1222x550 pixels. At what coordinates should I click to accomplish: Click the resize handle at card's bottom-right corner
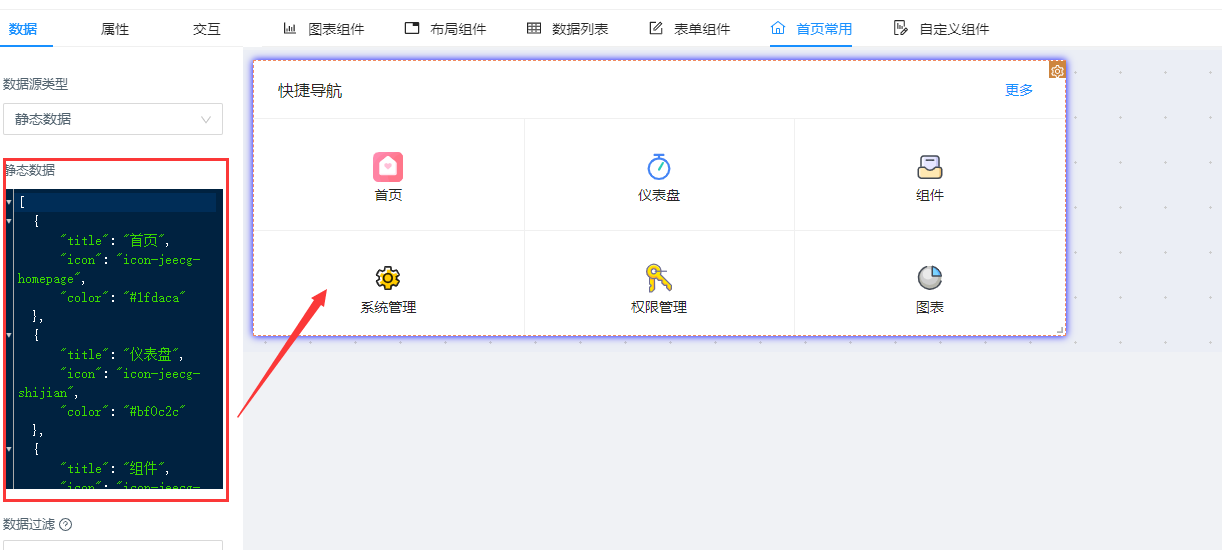click(1060, 330)
